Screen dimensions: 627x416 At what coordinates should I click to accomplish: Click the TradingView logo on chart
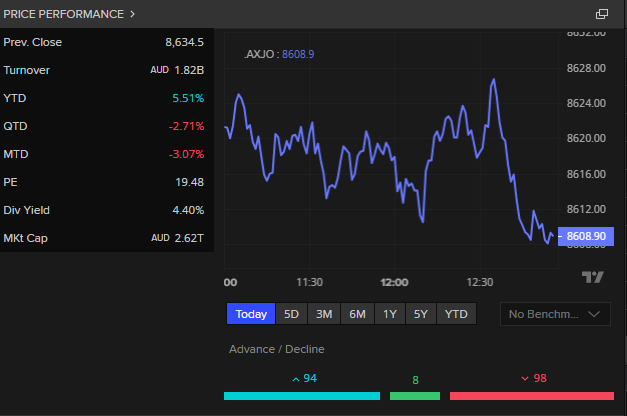pyautogui.click(x=593, y=277)
